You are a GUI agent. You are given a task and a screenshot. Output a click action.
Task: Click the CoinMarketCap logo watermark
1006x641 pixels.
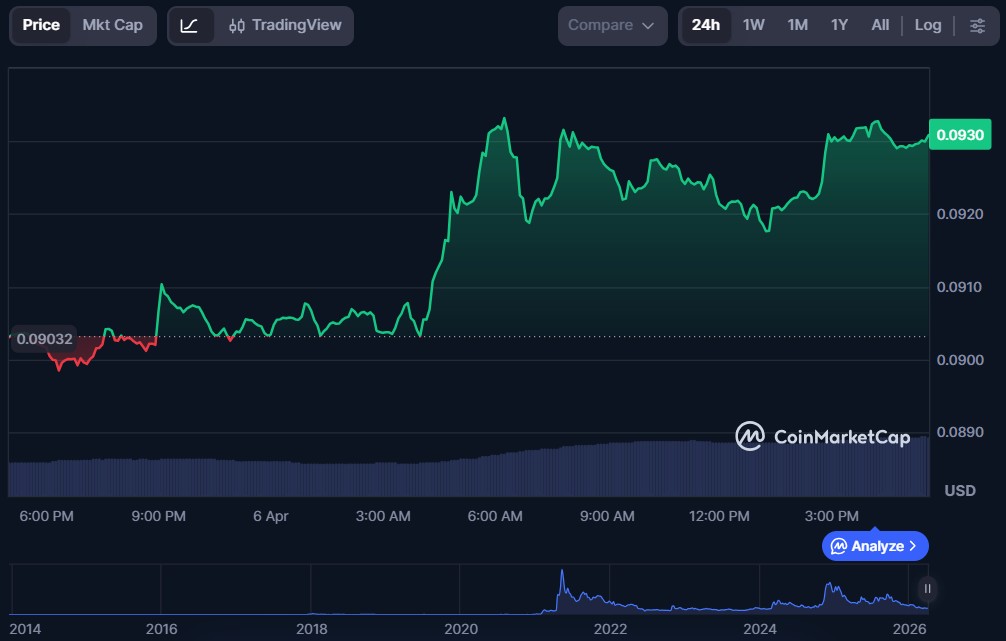(x=822, y=436)
